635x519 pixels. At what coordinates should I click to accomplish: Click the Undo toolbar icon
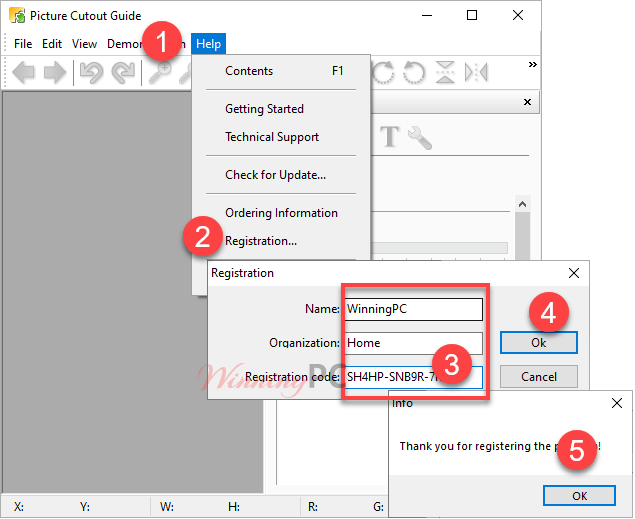[91, 73]
